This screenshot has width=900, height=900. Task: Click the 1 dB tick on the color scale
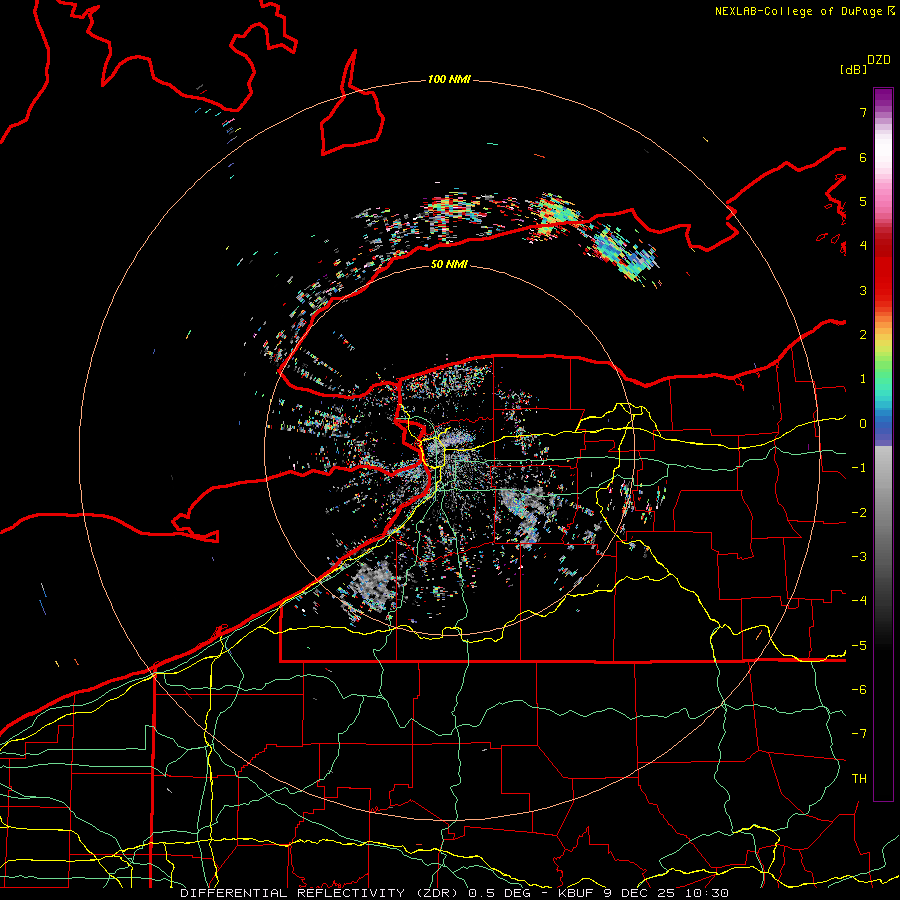point(863,379)
